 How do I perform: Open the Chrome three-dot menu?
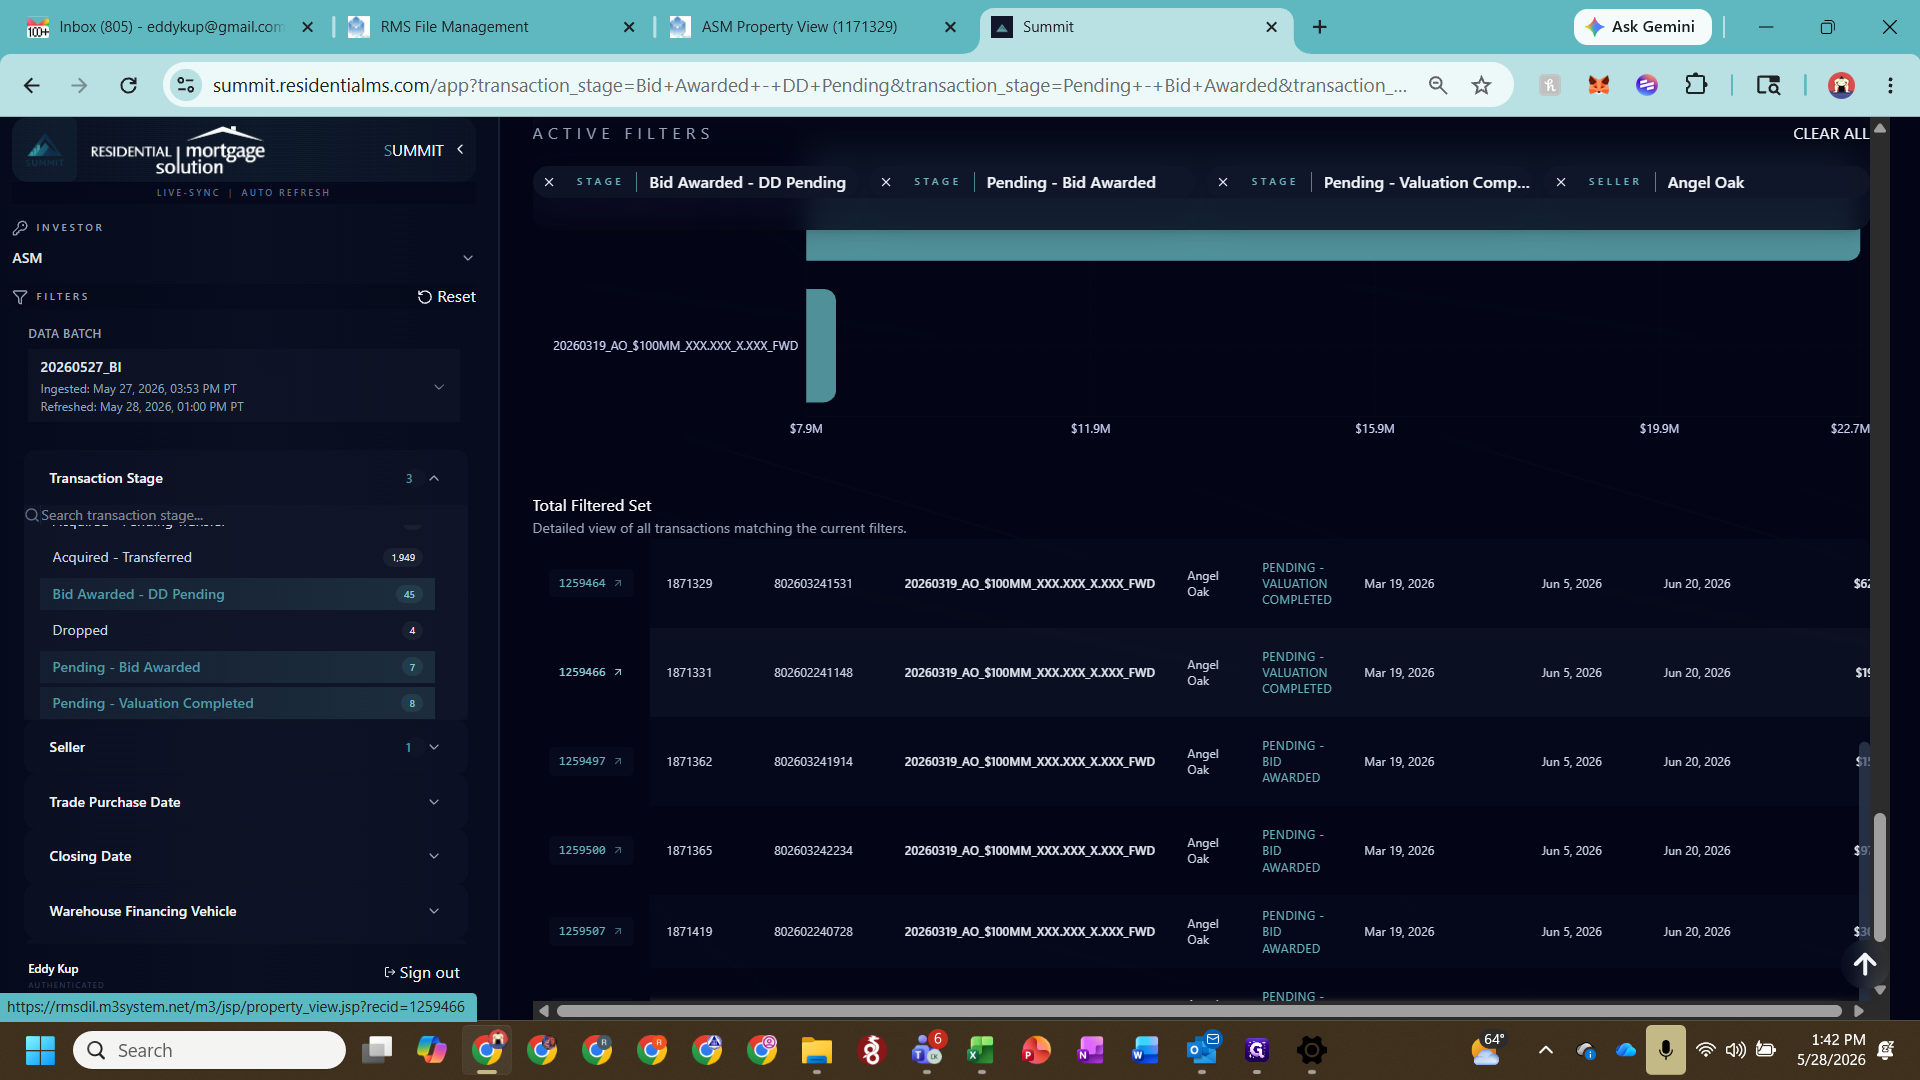coord(1890,85)
